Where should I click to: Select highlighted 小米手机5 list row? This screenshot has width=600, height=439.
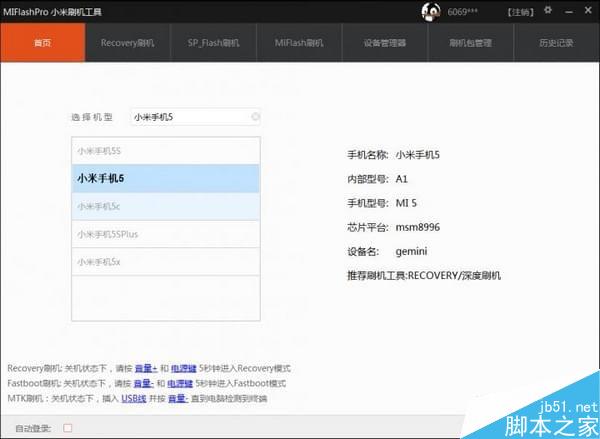pyautogui.click(x=166, y=178)
